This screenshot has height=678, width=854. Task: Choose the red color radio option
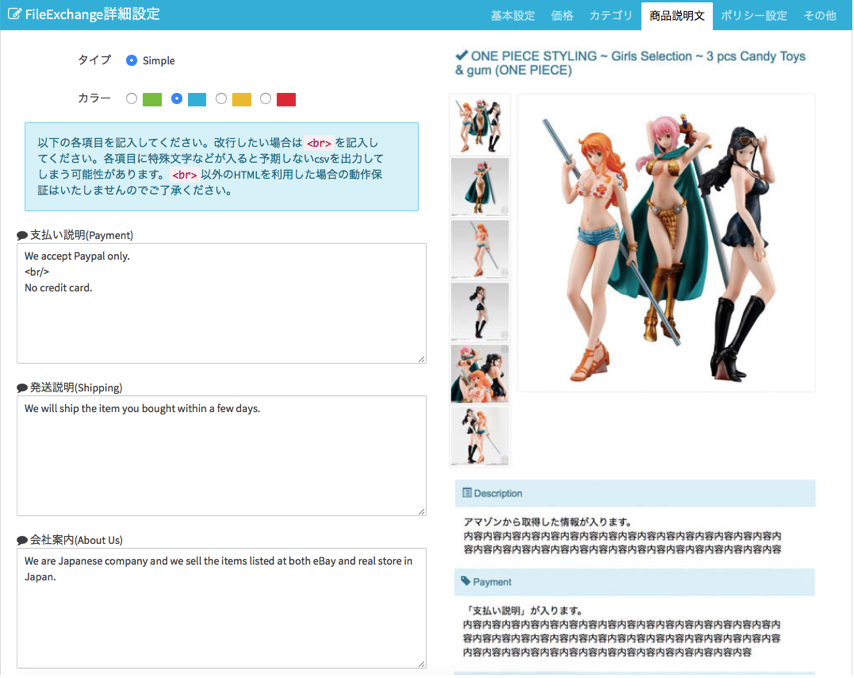265,99
